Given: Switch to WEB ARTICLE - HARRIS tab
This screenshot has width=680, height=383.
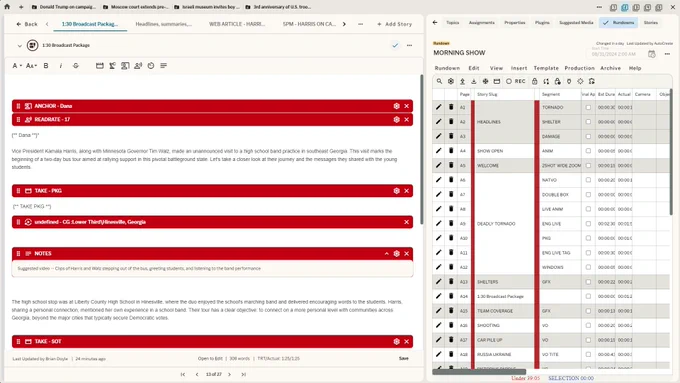Looking at the screenshot, I should point(237,24).
